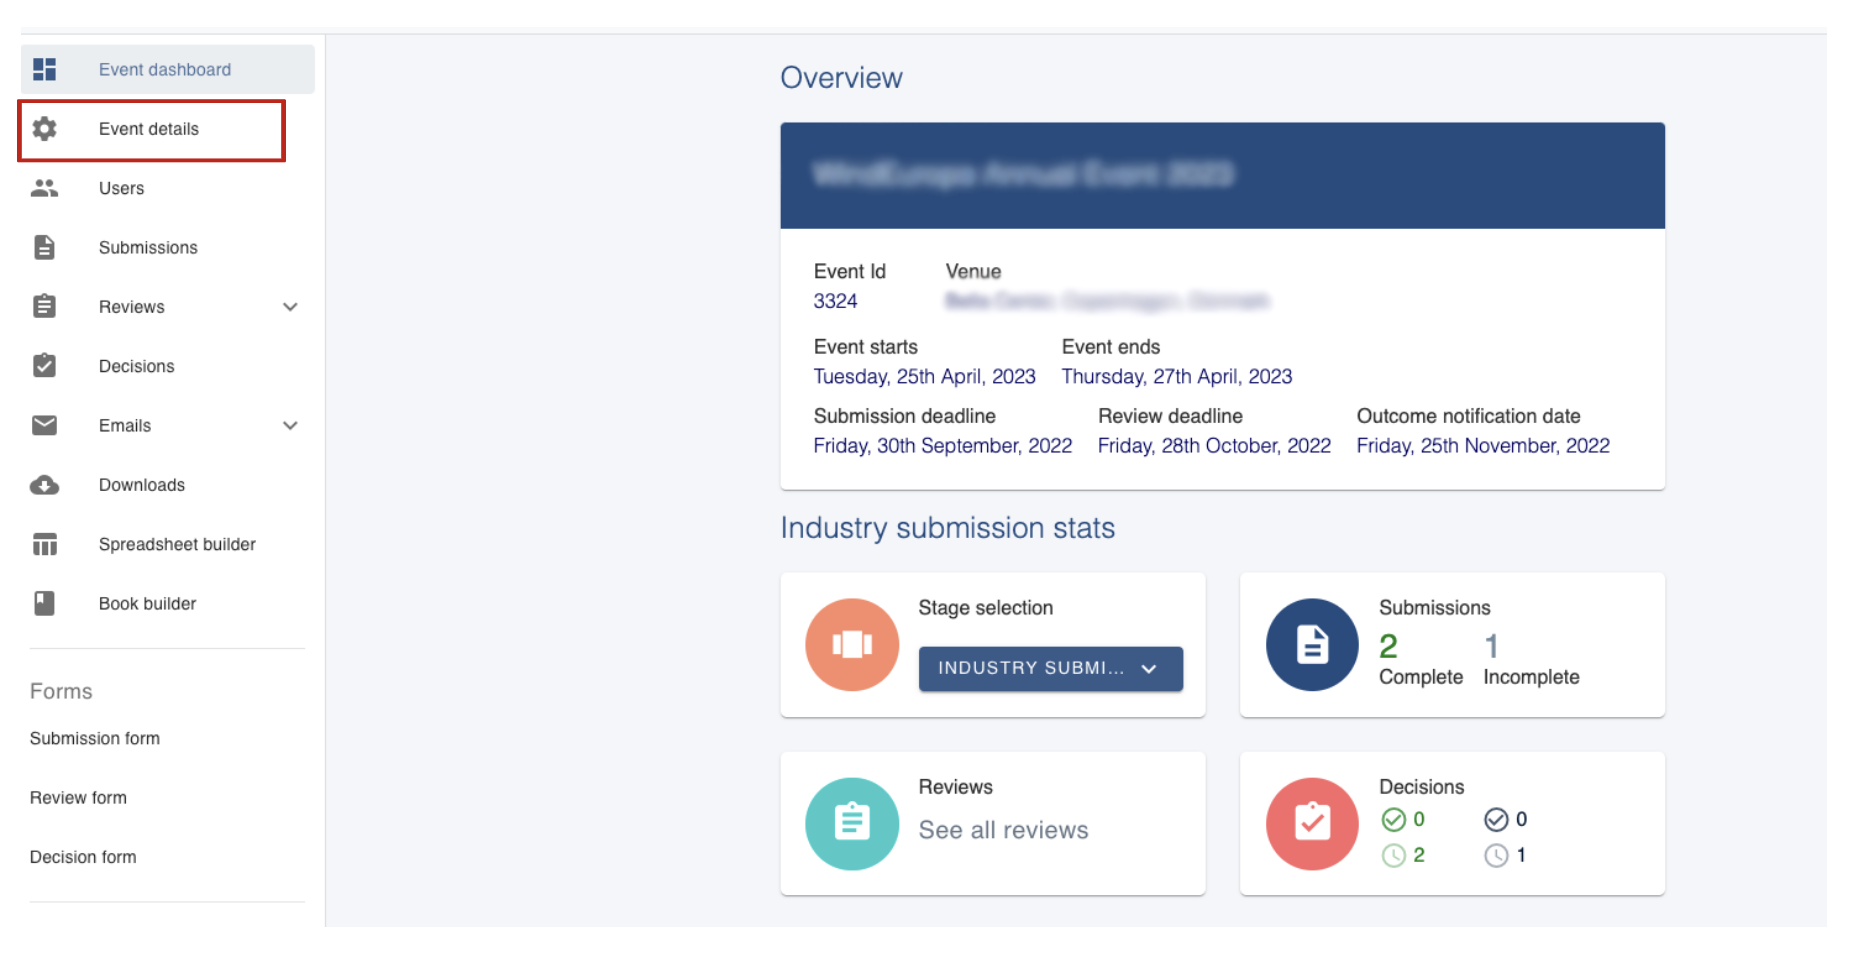Click review deadline Friday, 28th October, 2022
Viewport: 1852px width, 958px height.
click(x=1214, y=445)
